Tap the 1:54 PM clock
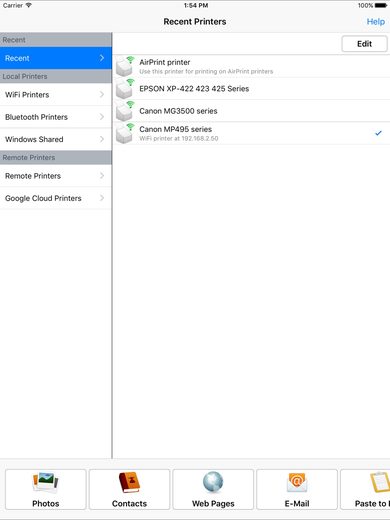This screenshot has height=520, width=390. tap(196, 5)
